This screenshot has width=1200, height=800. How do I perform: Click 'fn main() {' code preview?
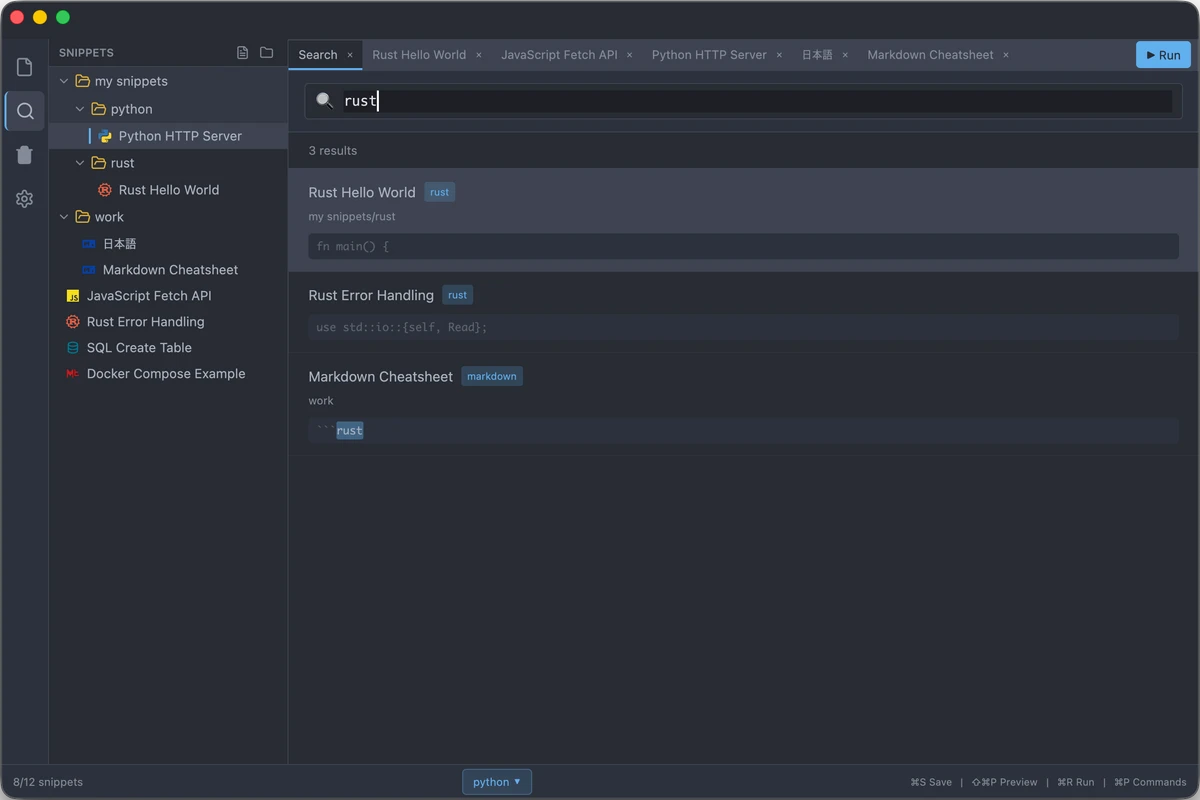coord(743,246)
